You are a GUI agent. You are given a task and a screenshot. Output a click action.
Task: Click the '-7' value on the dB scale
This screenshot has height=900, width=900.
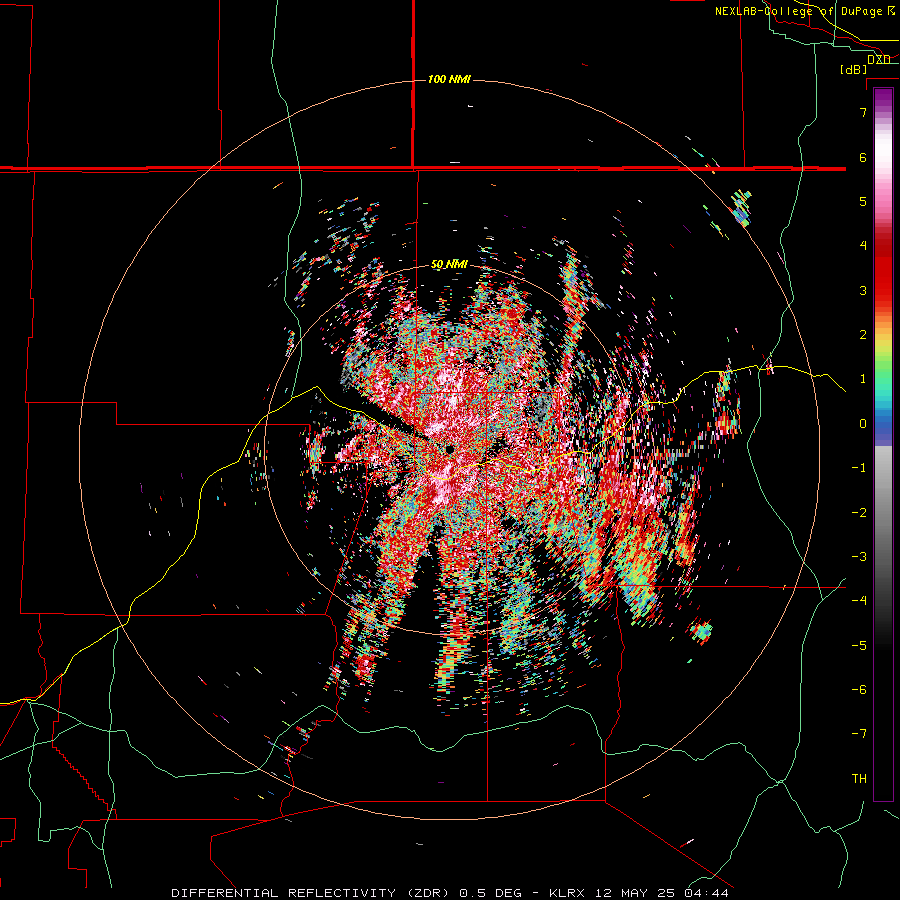pos(859,734)
